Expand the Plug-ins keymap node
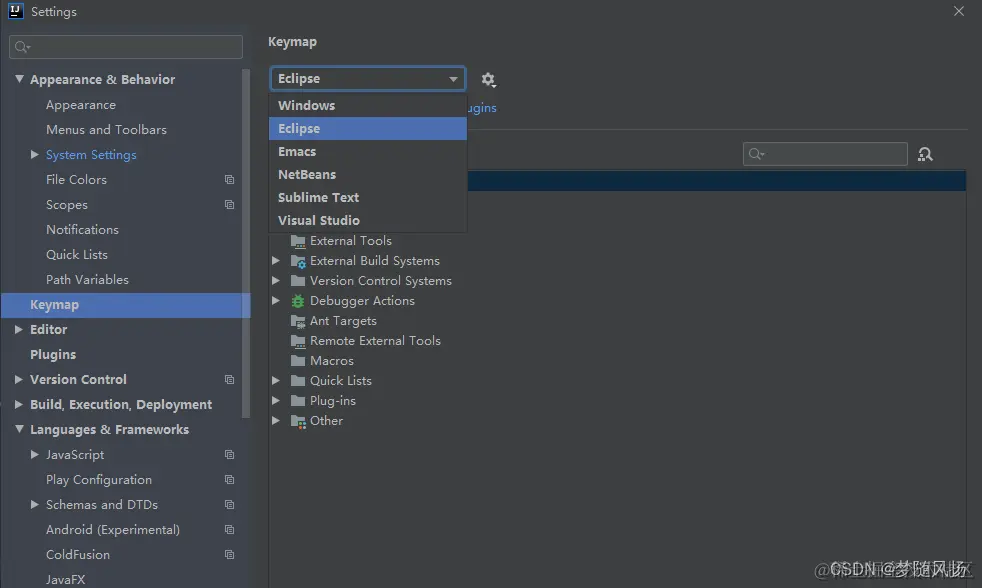 276,401
